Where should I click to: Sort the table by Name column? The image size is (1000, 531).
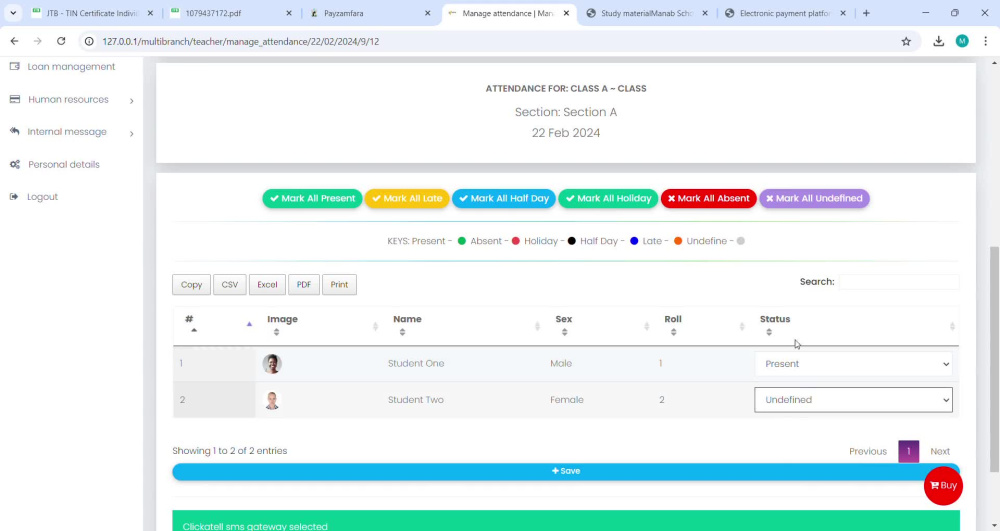coord(462,325)
